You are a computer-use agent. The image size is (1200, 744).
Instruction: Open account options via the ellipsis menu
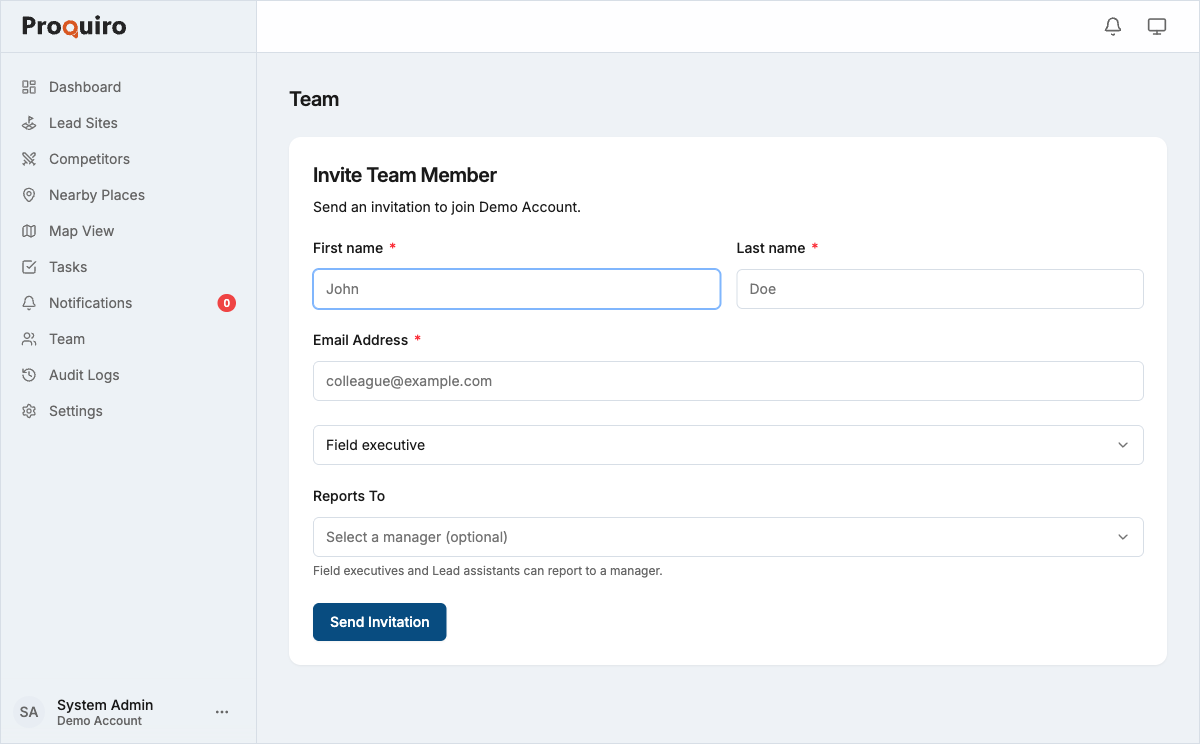tap(222, 711)
